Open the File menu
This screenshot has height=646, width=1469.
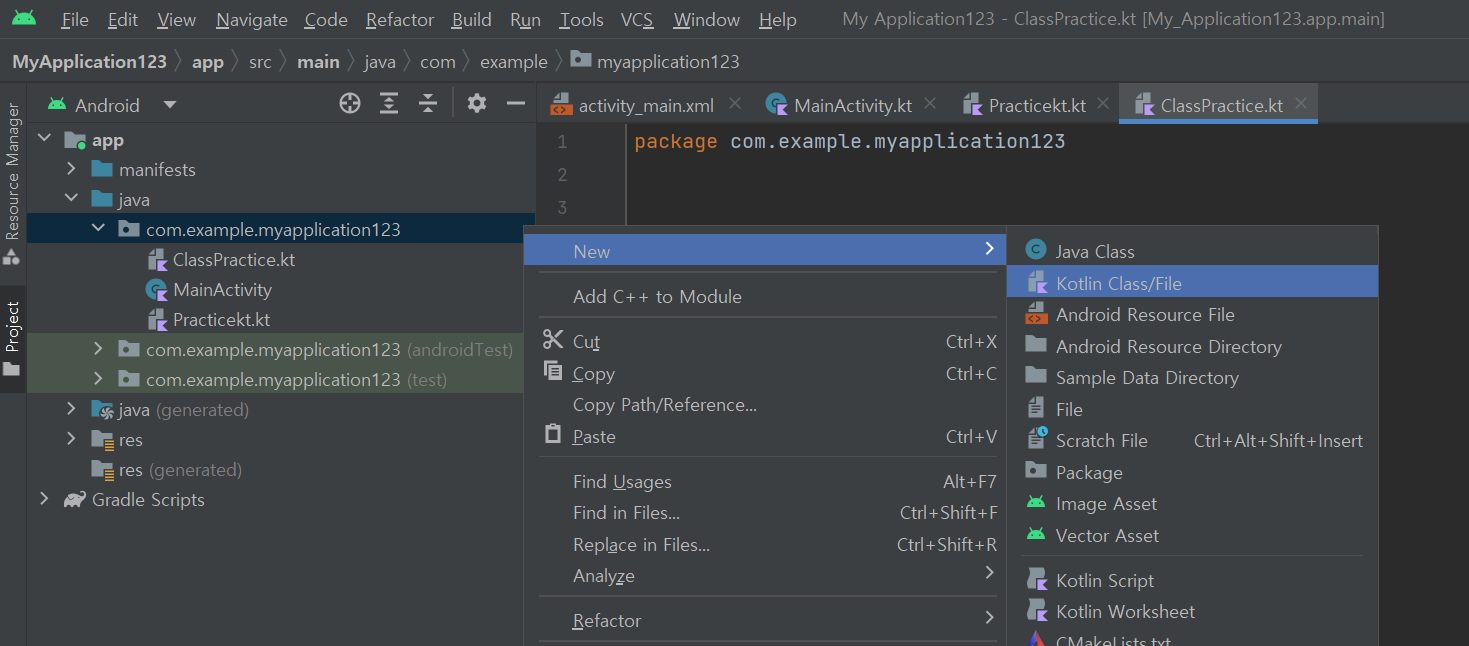(75, 20)
